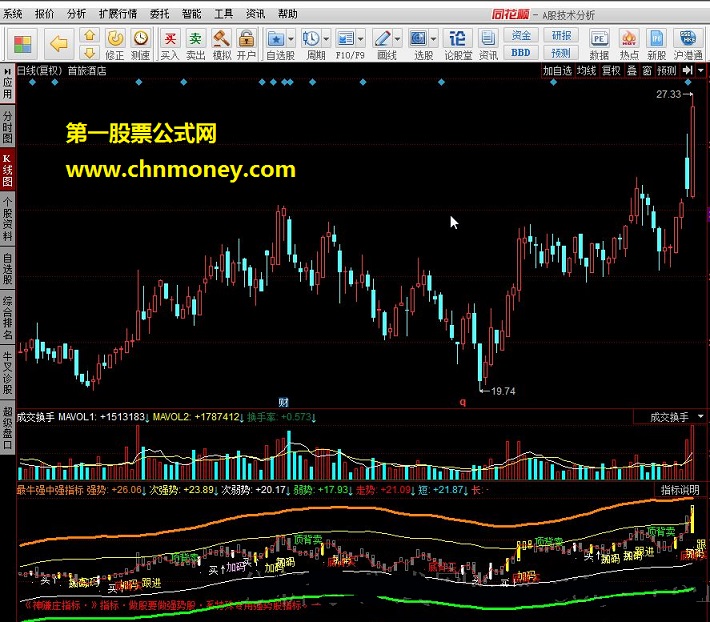Open 指标说明 indicator description
Viewport: 710px width, 622px height.
coord(681,489)
